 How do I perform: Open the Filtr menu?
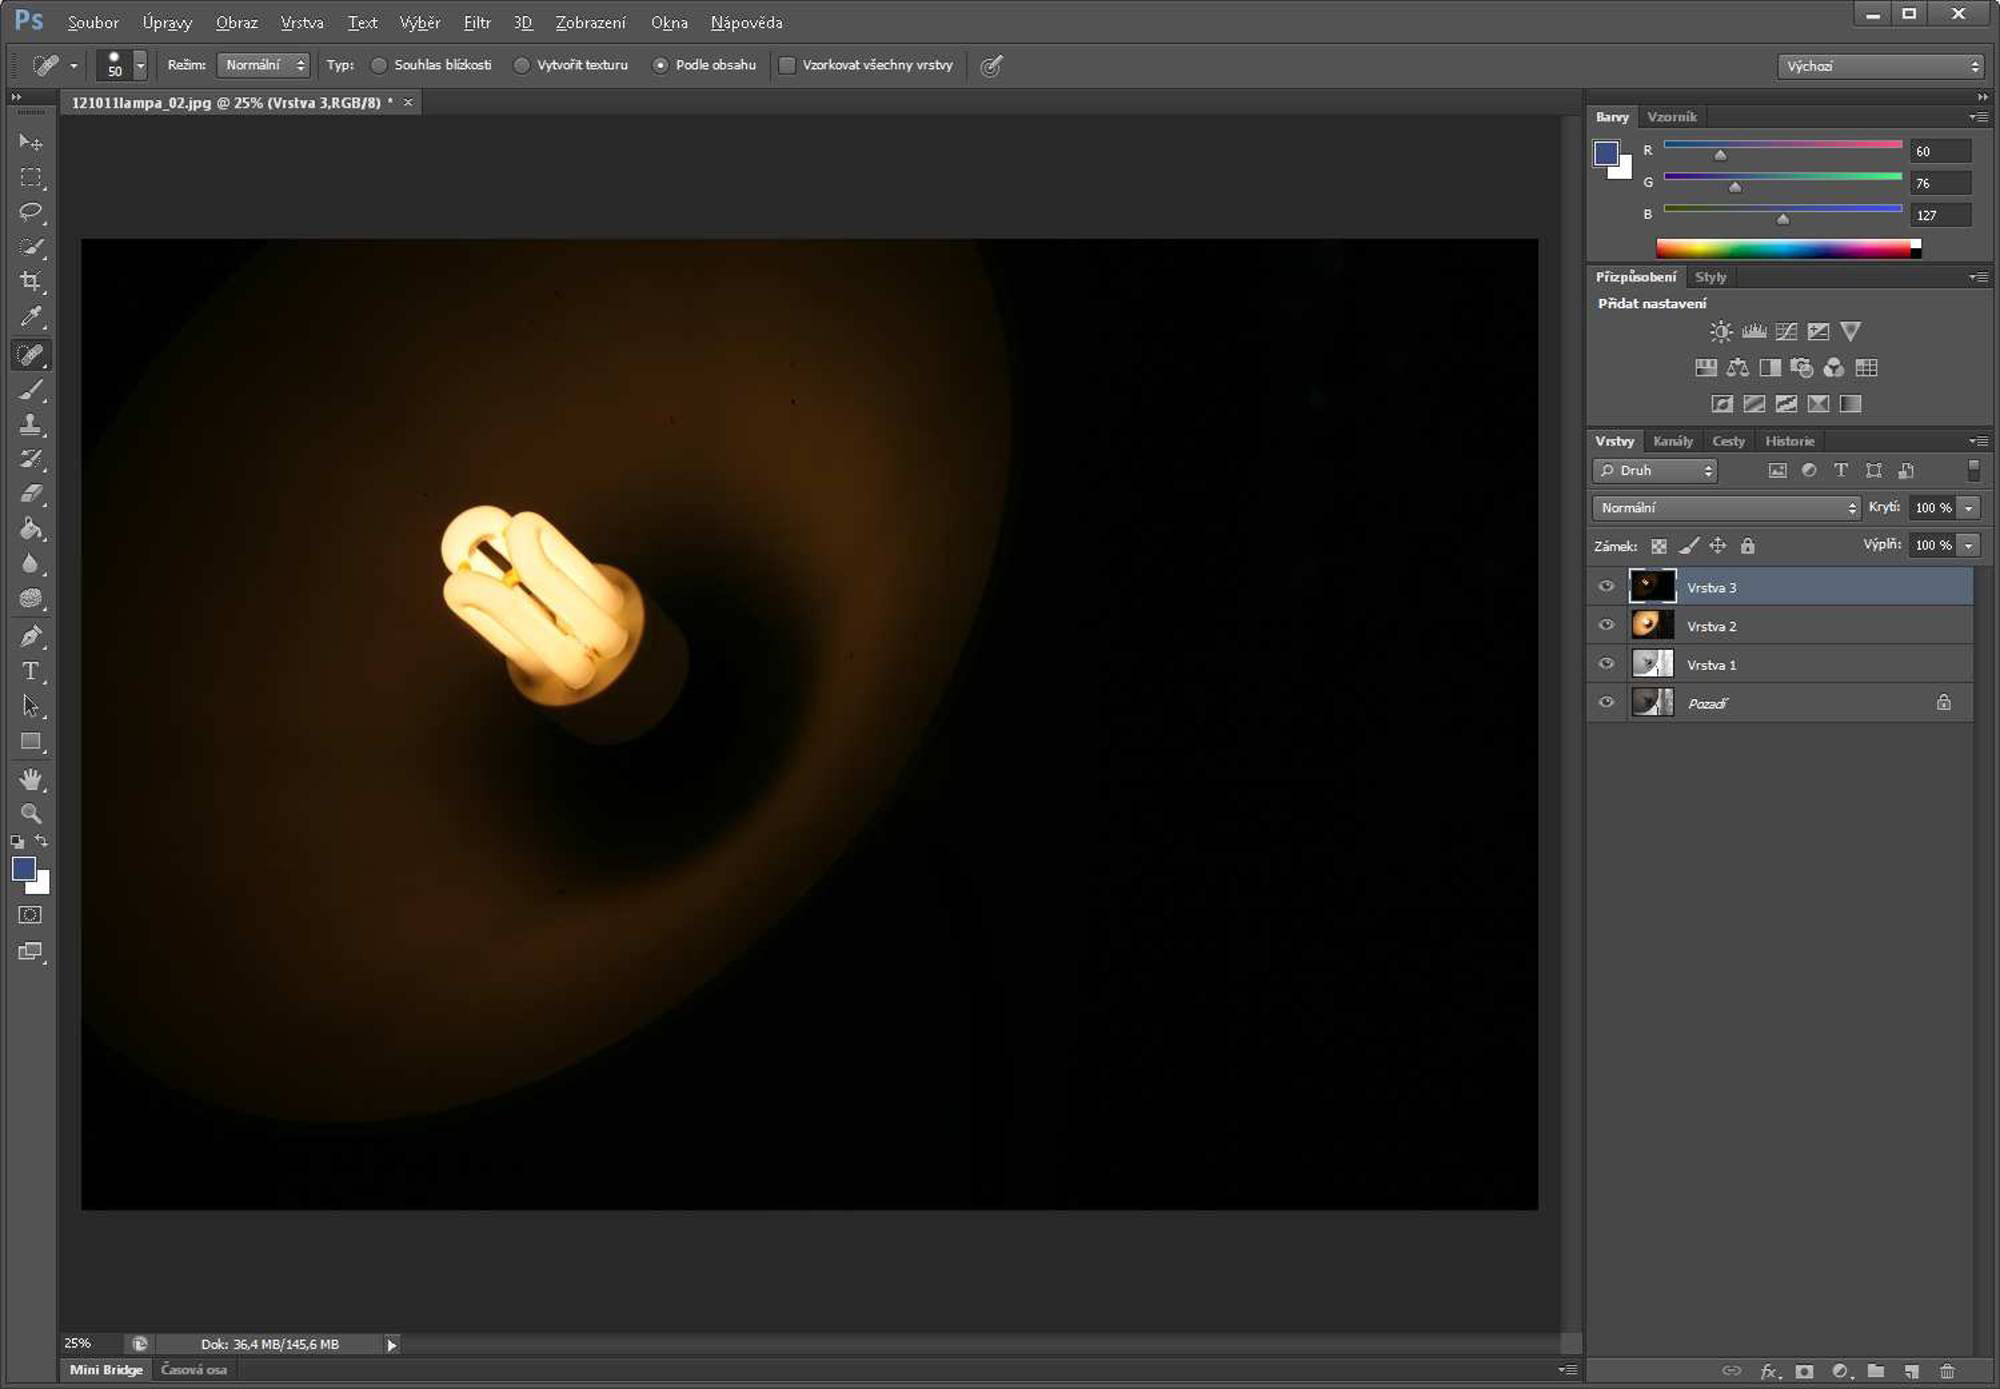[x=477, y=22]
